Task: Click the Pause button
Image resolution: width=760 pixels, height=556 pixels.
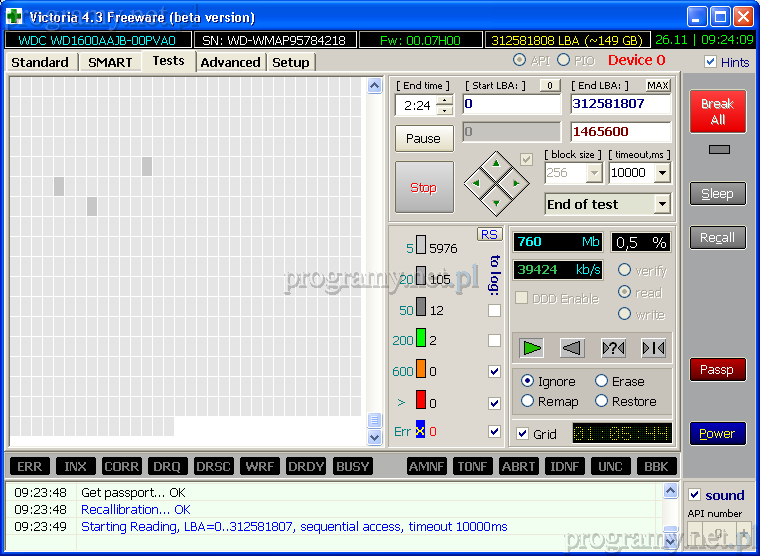Action: tap(423, 138)
